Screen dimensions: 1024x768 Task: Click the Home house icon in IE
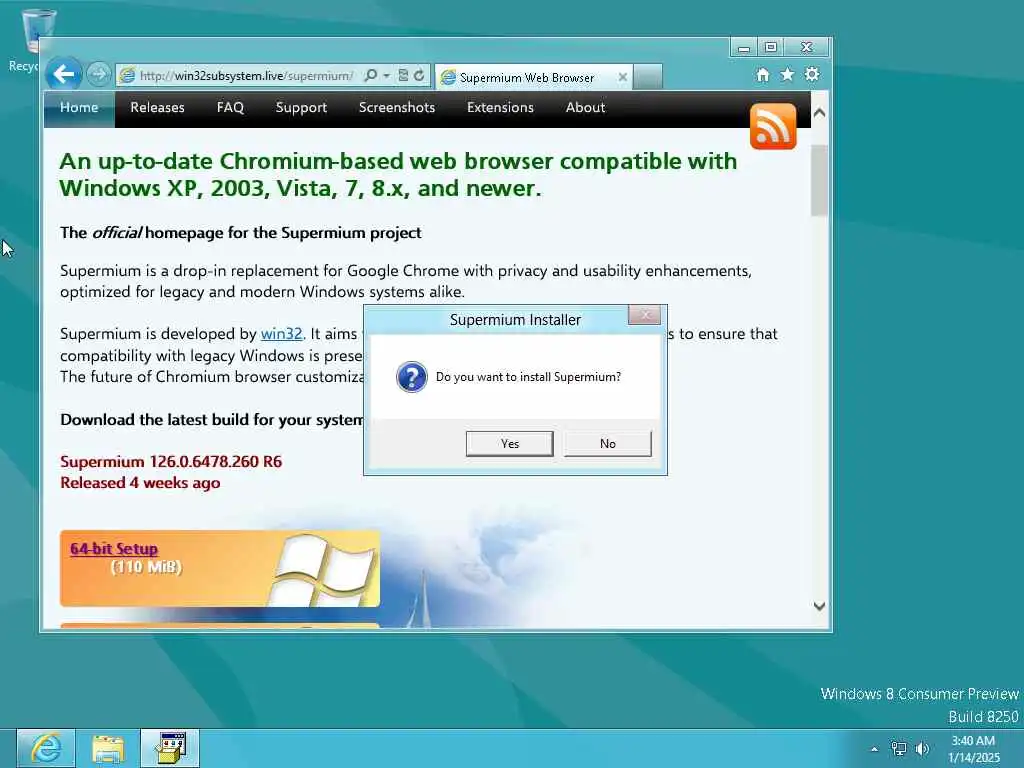[x=763, y=74]
